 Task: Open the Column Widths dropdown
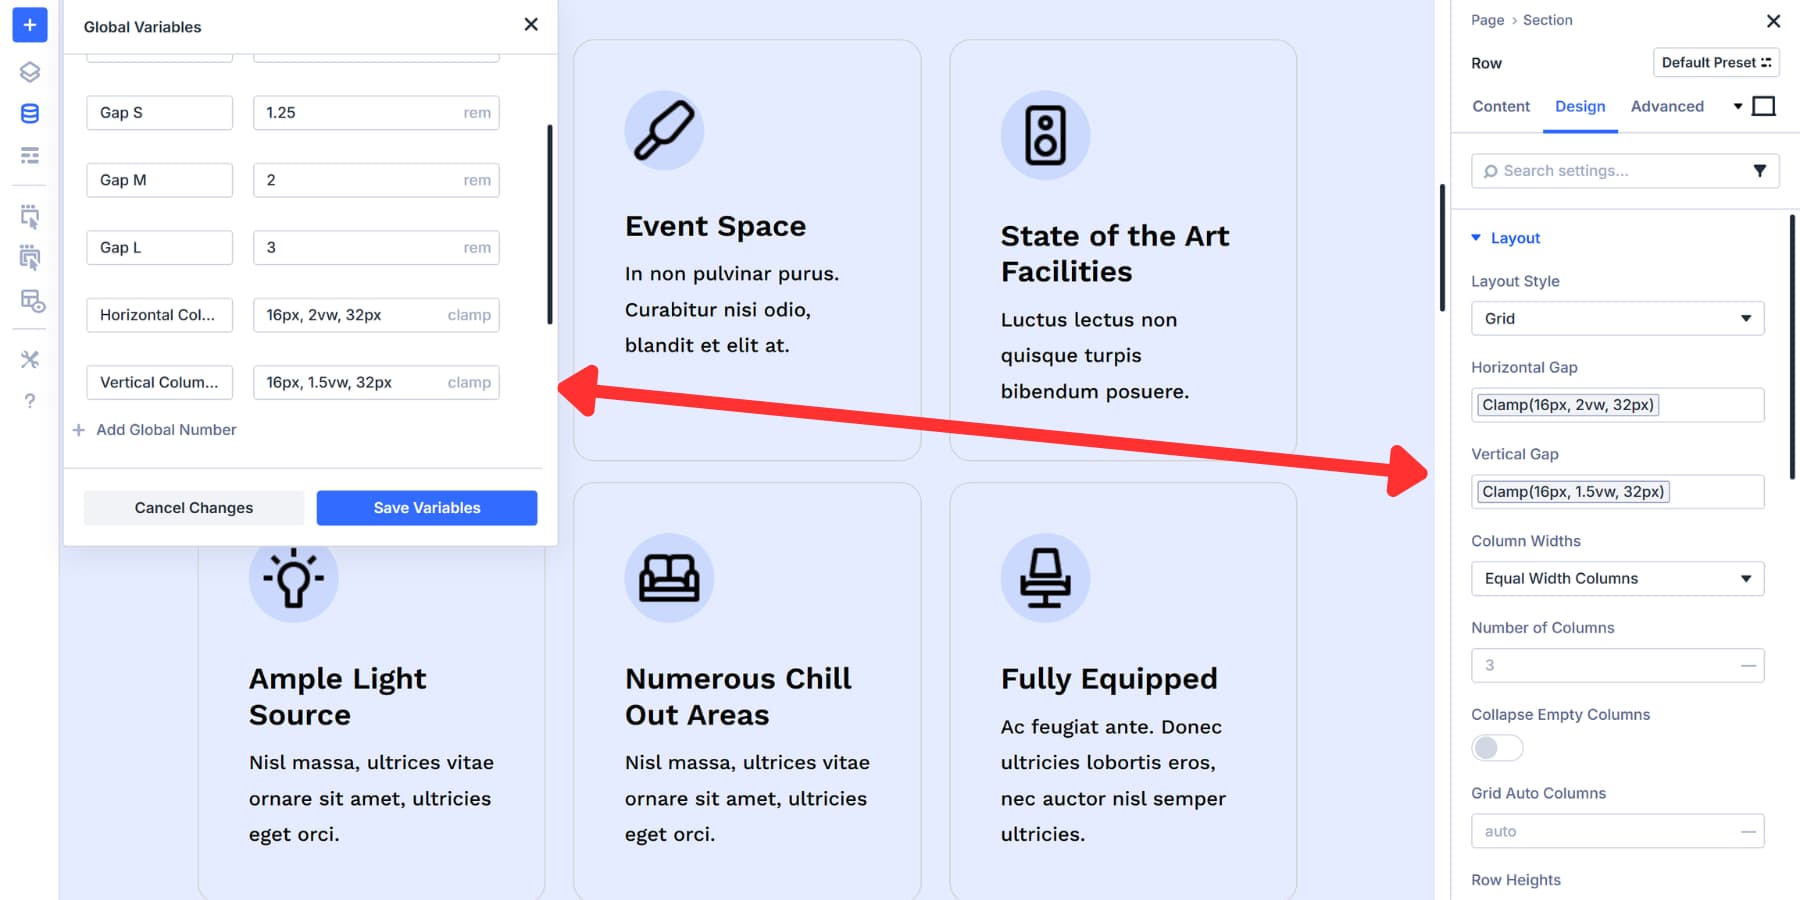click(1617, 578)
